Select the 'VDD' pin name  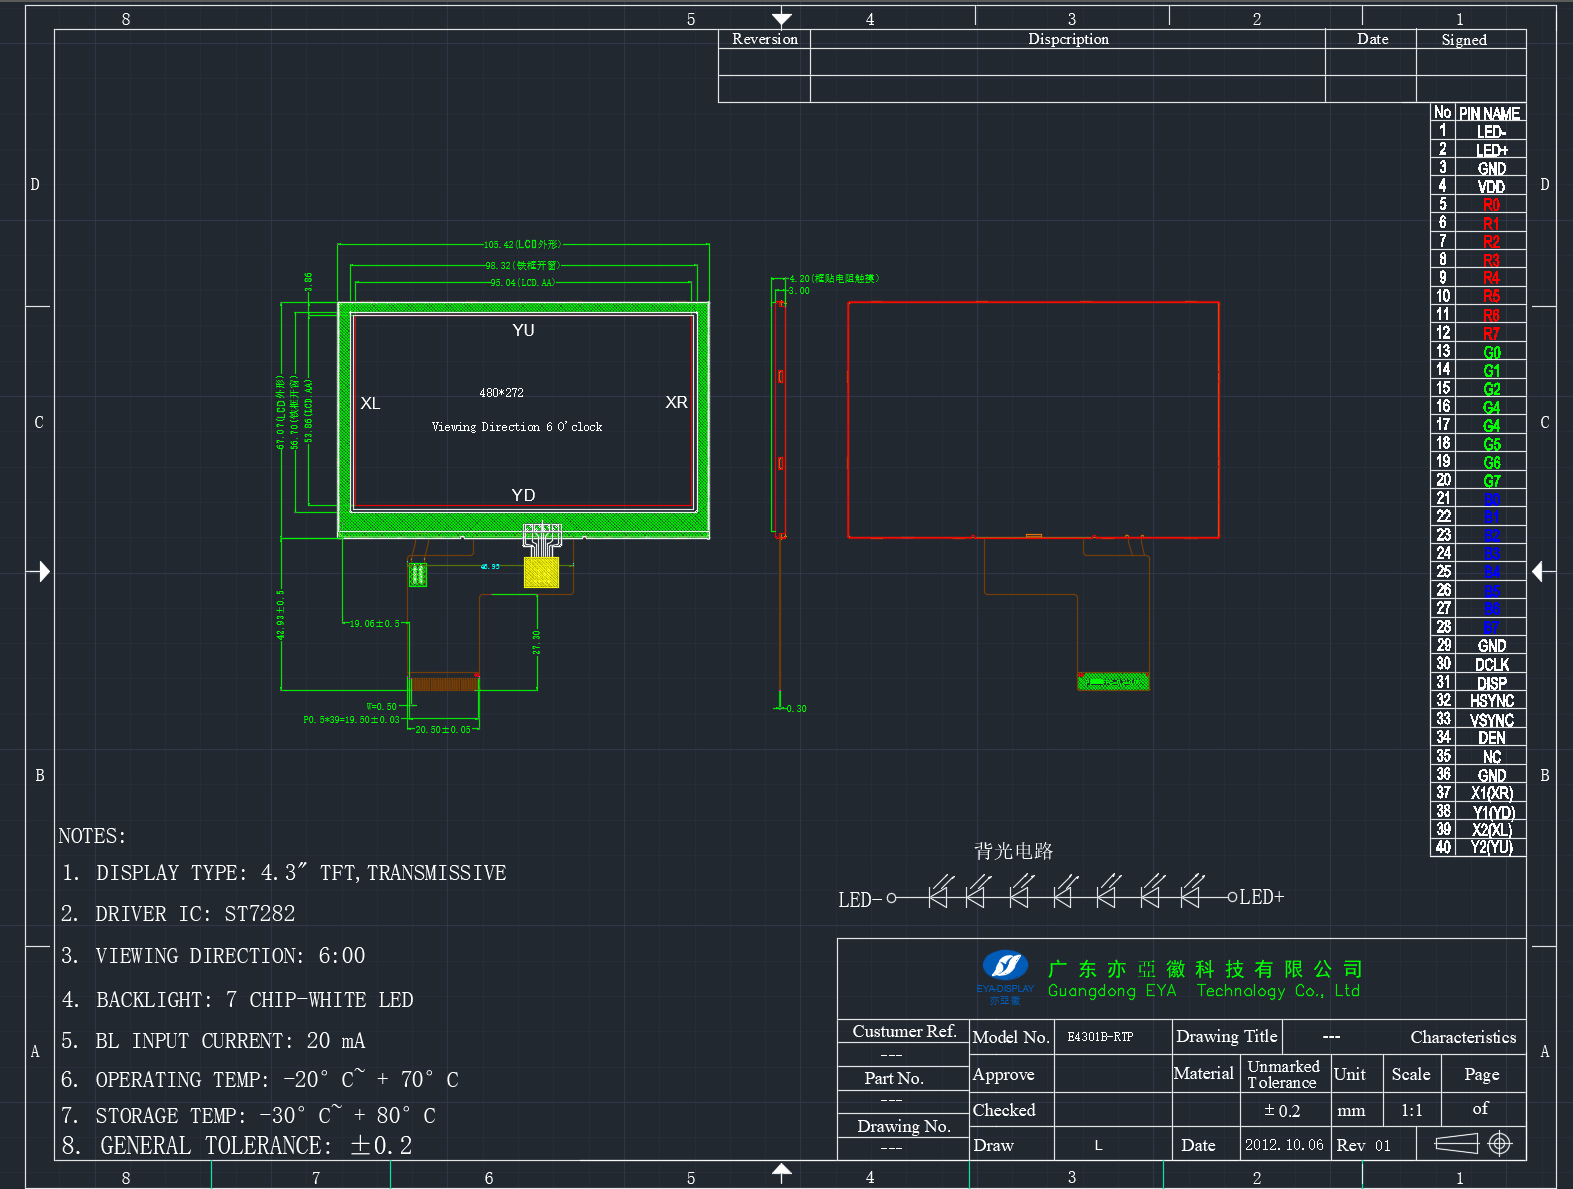(x=1491, y=187)
